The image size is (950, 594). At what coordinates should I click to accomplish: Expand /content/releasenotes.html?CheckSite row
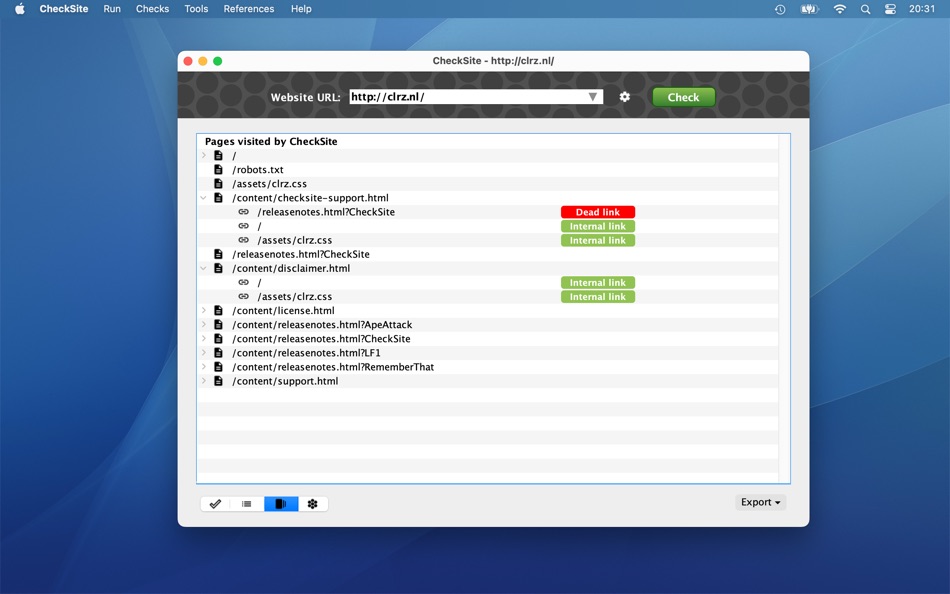(204, 339)
